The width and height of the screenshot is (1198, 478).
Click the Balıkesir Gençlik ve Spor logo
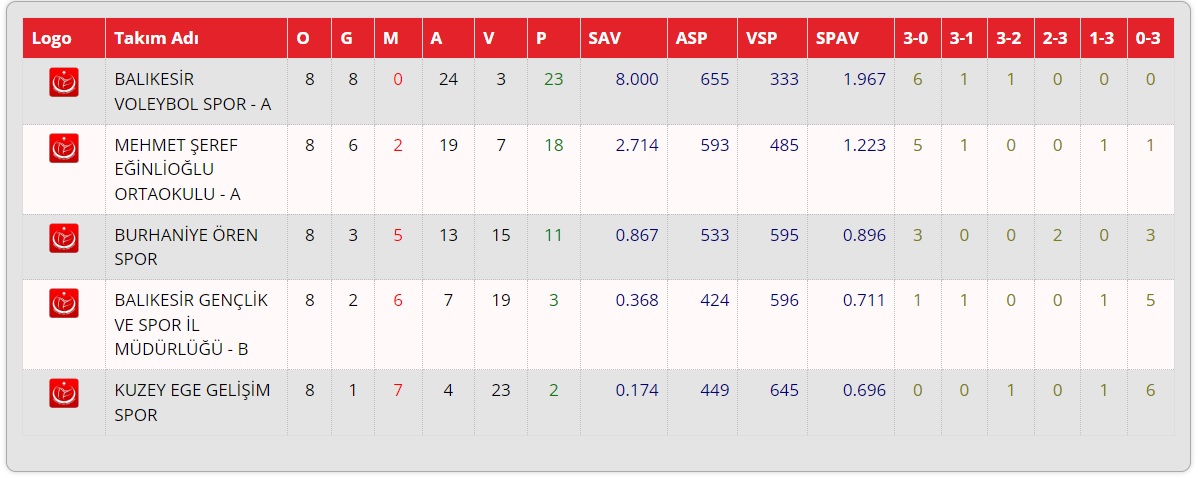64,304
